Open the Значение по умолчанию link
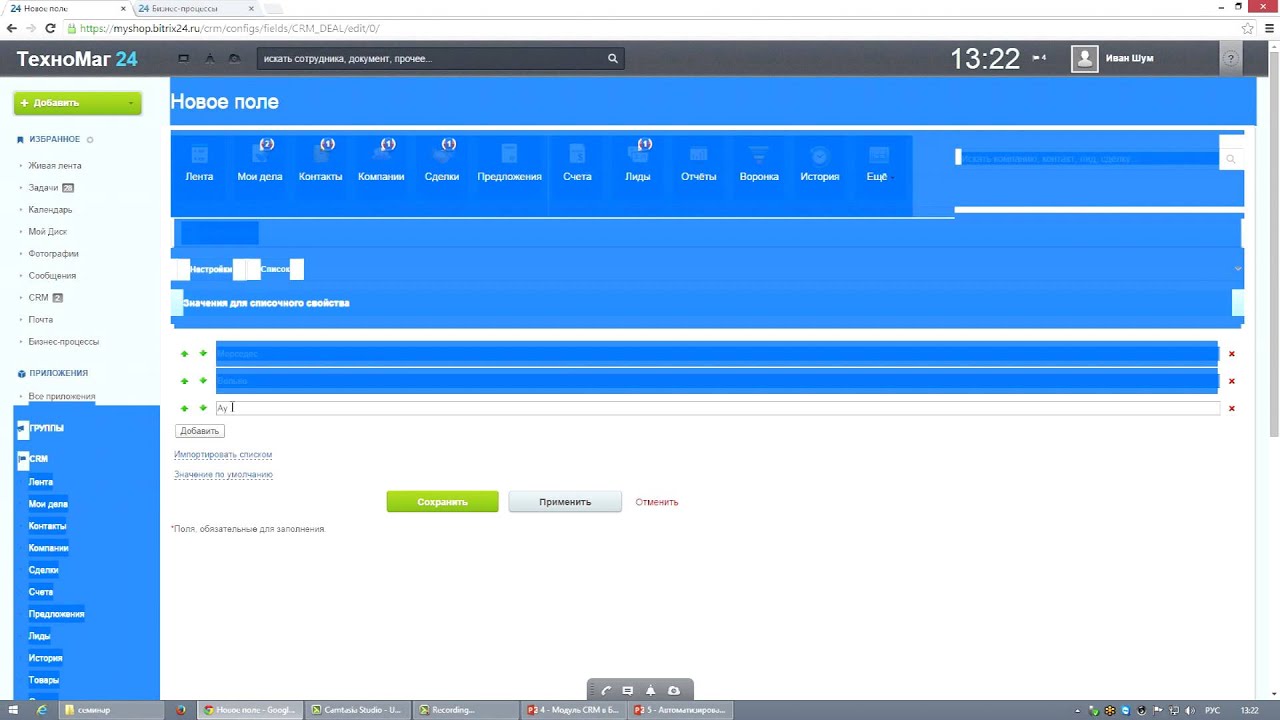This screenshot has height=720, width=1280. tap(223, 475)
